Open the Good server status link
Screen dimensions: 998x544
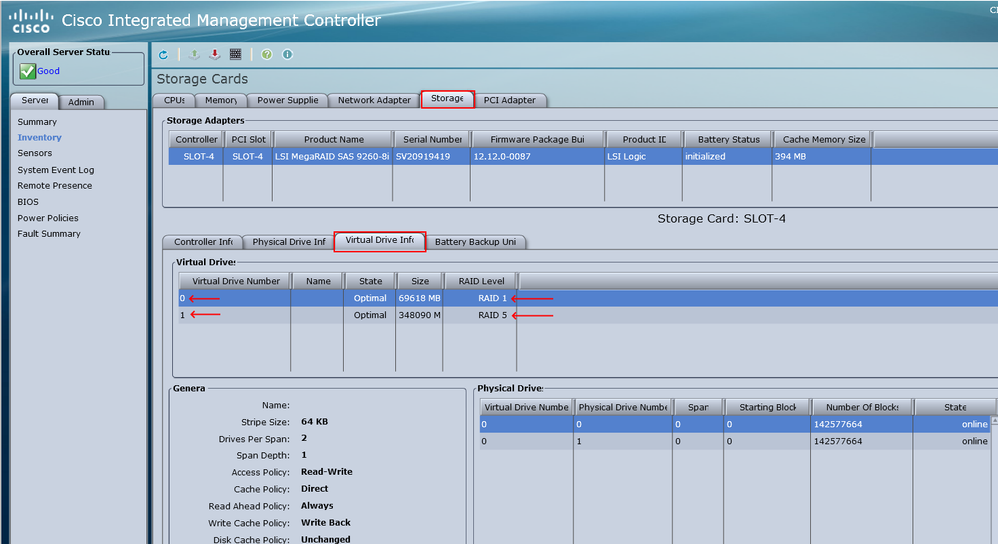[x=48, y=71]
